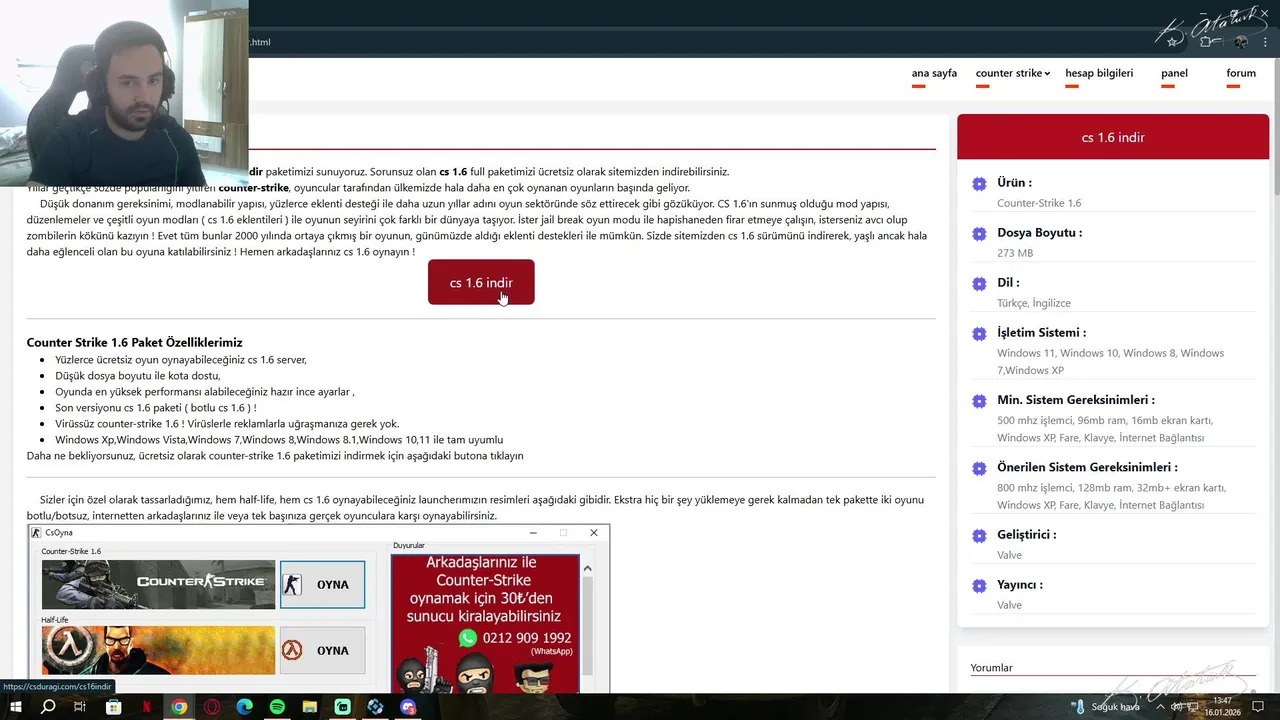Expand the counter strike dropdown menu

[1012, 73]
